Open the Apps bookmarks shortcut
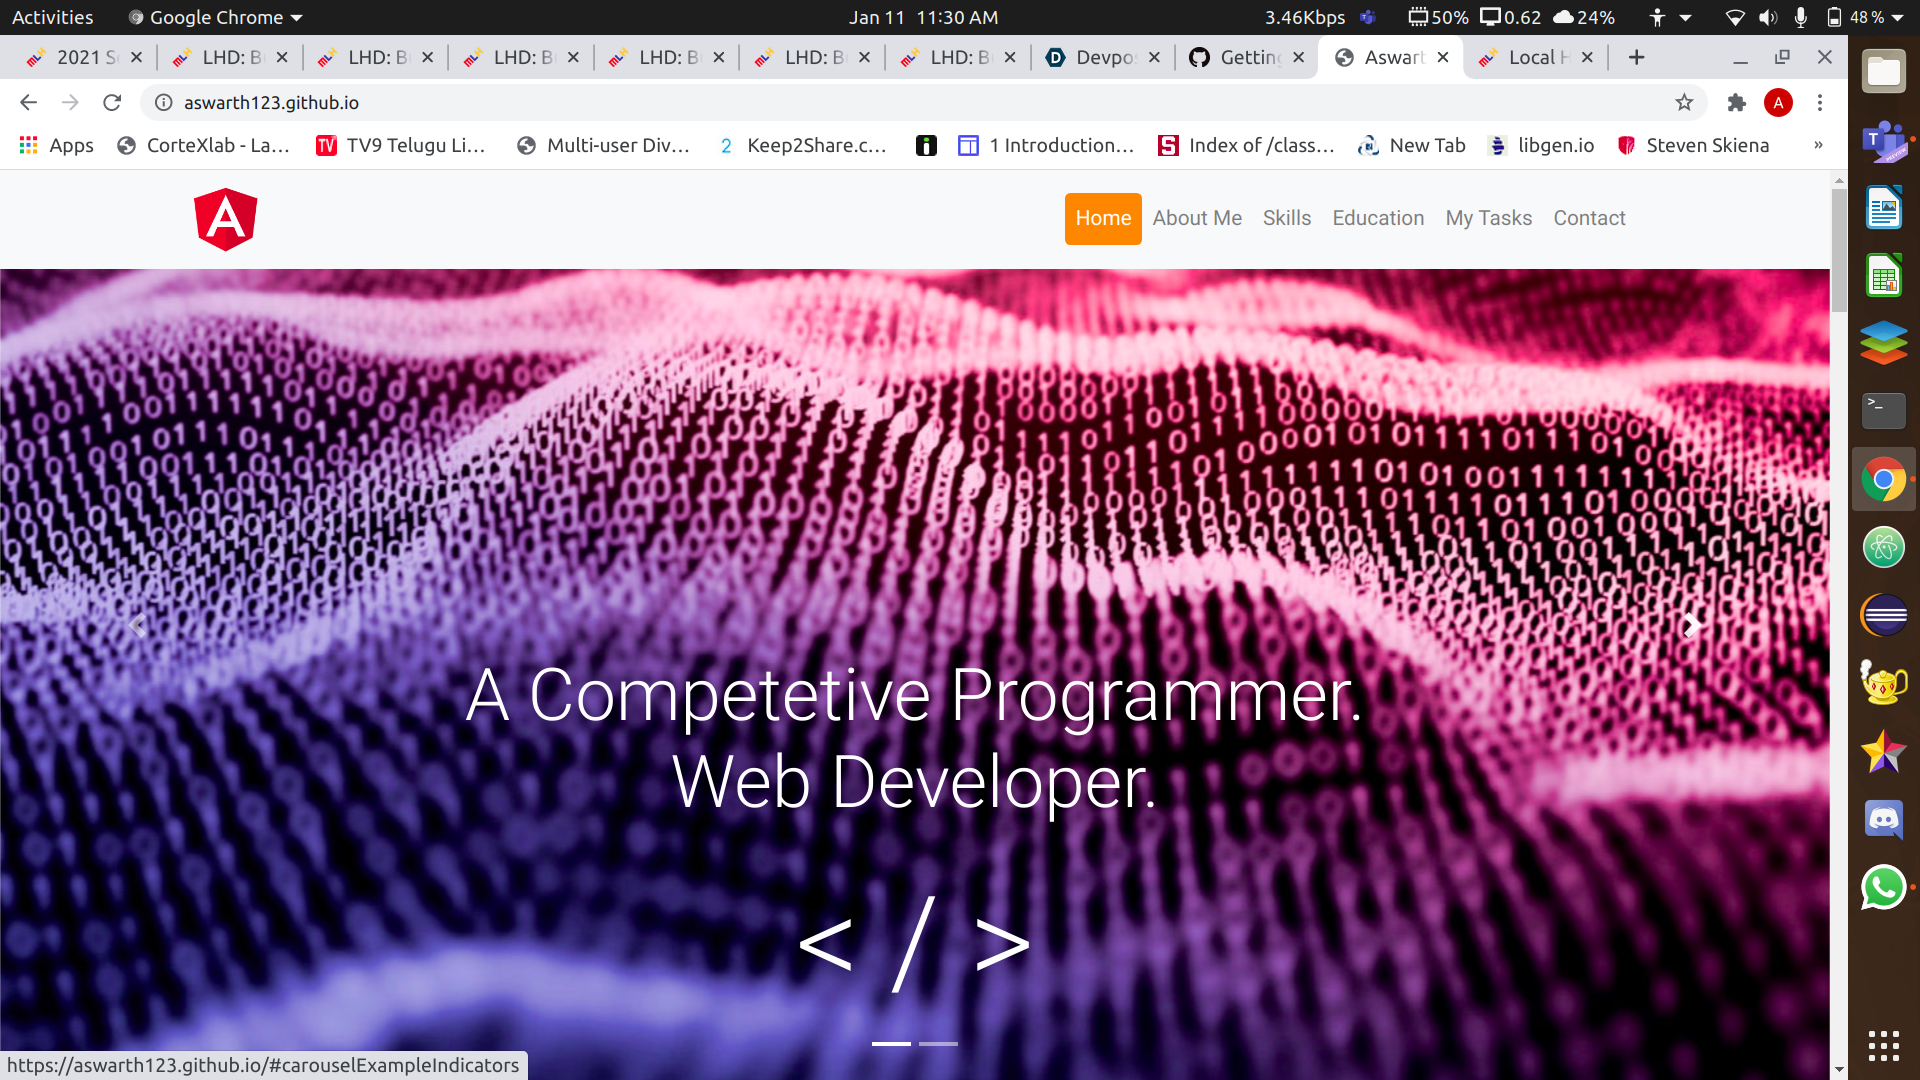Viewport: 1920px width, 1080px height. (x=56, y=145)
